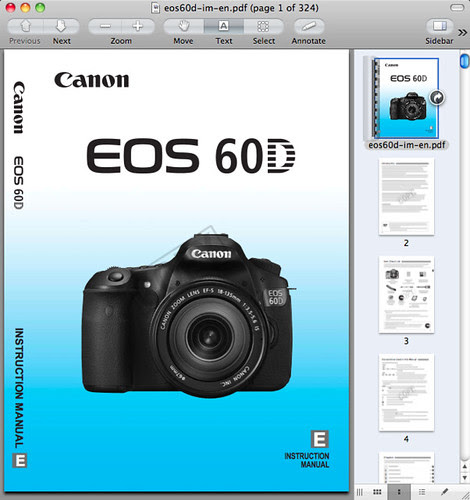
Task: Click the toolbar toggle pill in title bar
Action: [x=457, y=8]
